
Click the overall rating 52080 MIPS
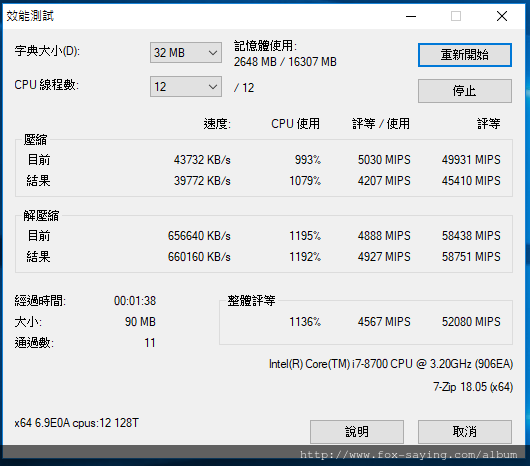(x=471, y=322)
